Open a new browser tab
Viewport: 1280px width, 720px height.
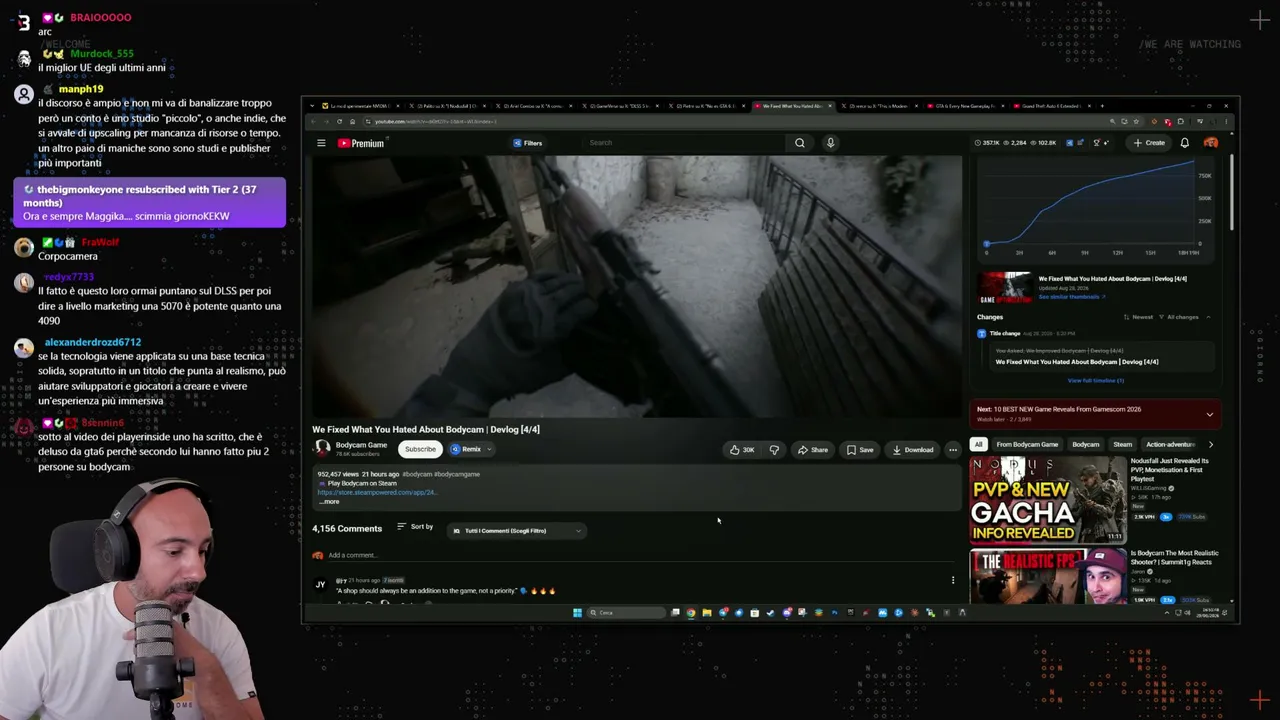coord(1102,106)
